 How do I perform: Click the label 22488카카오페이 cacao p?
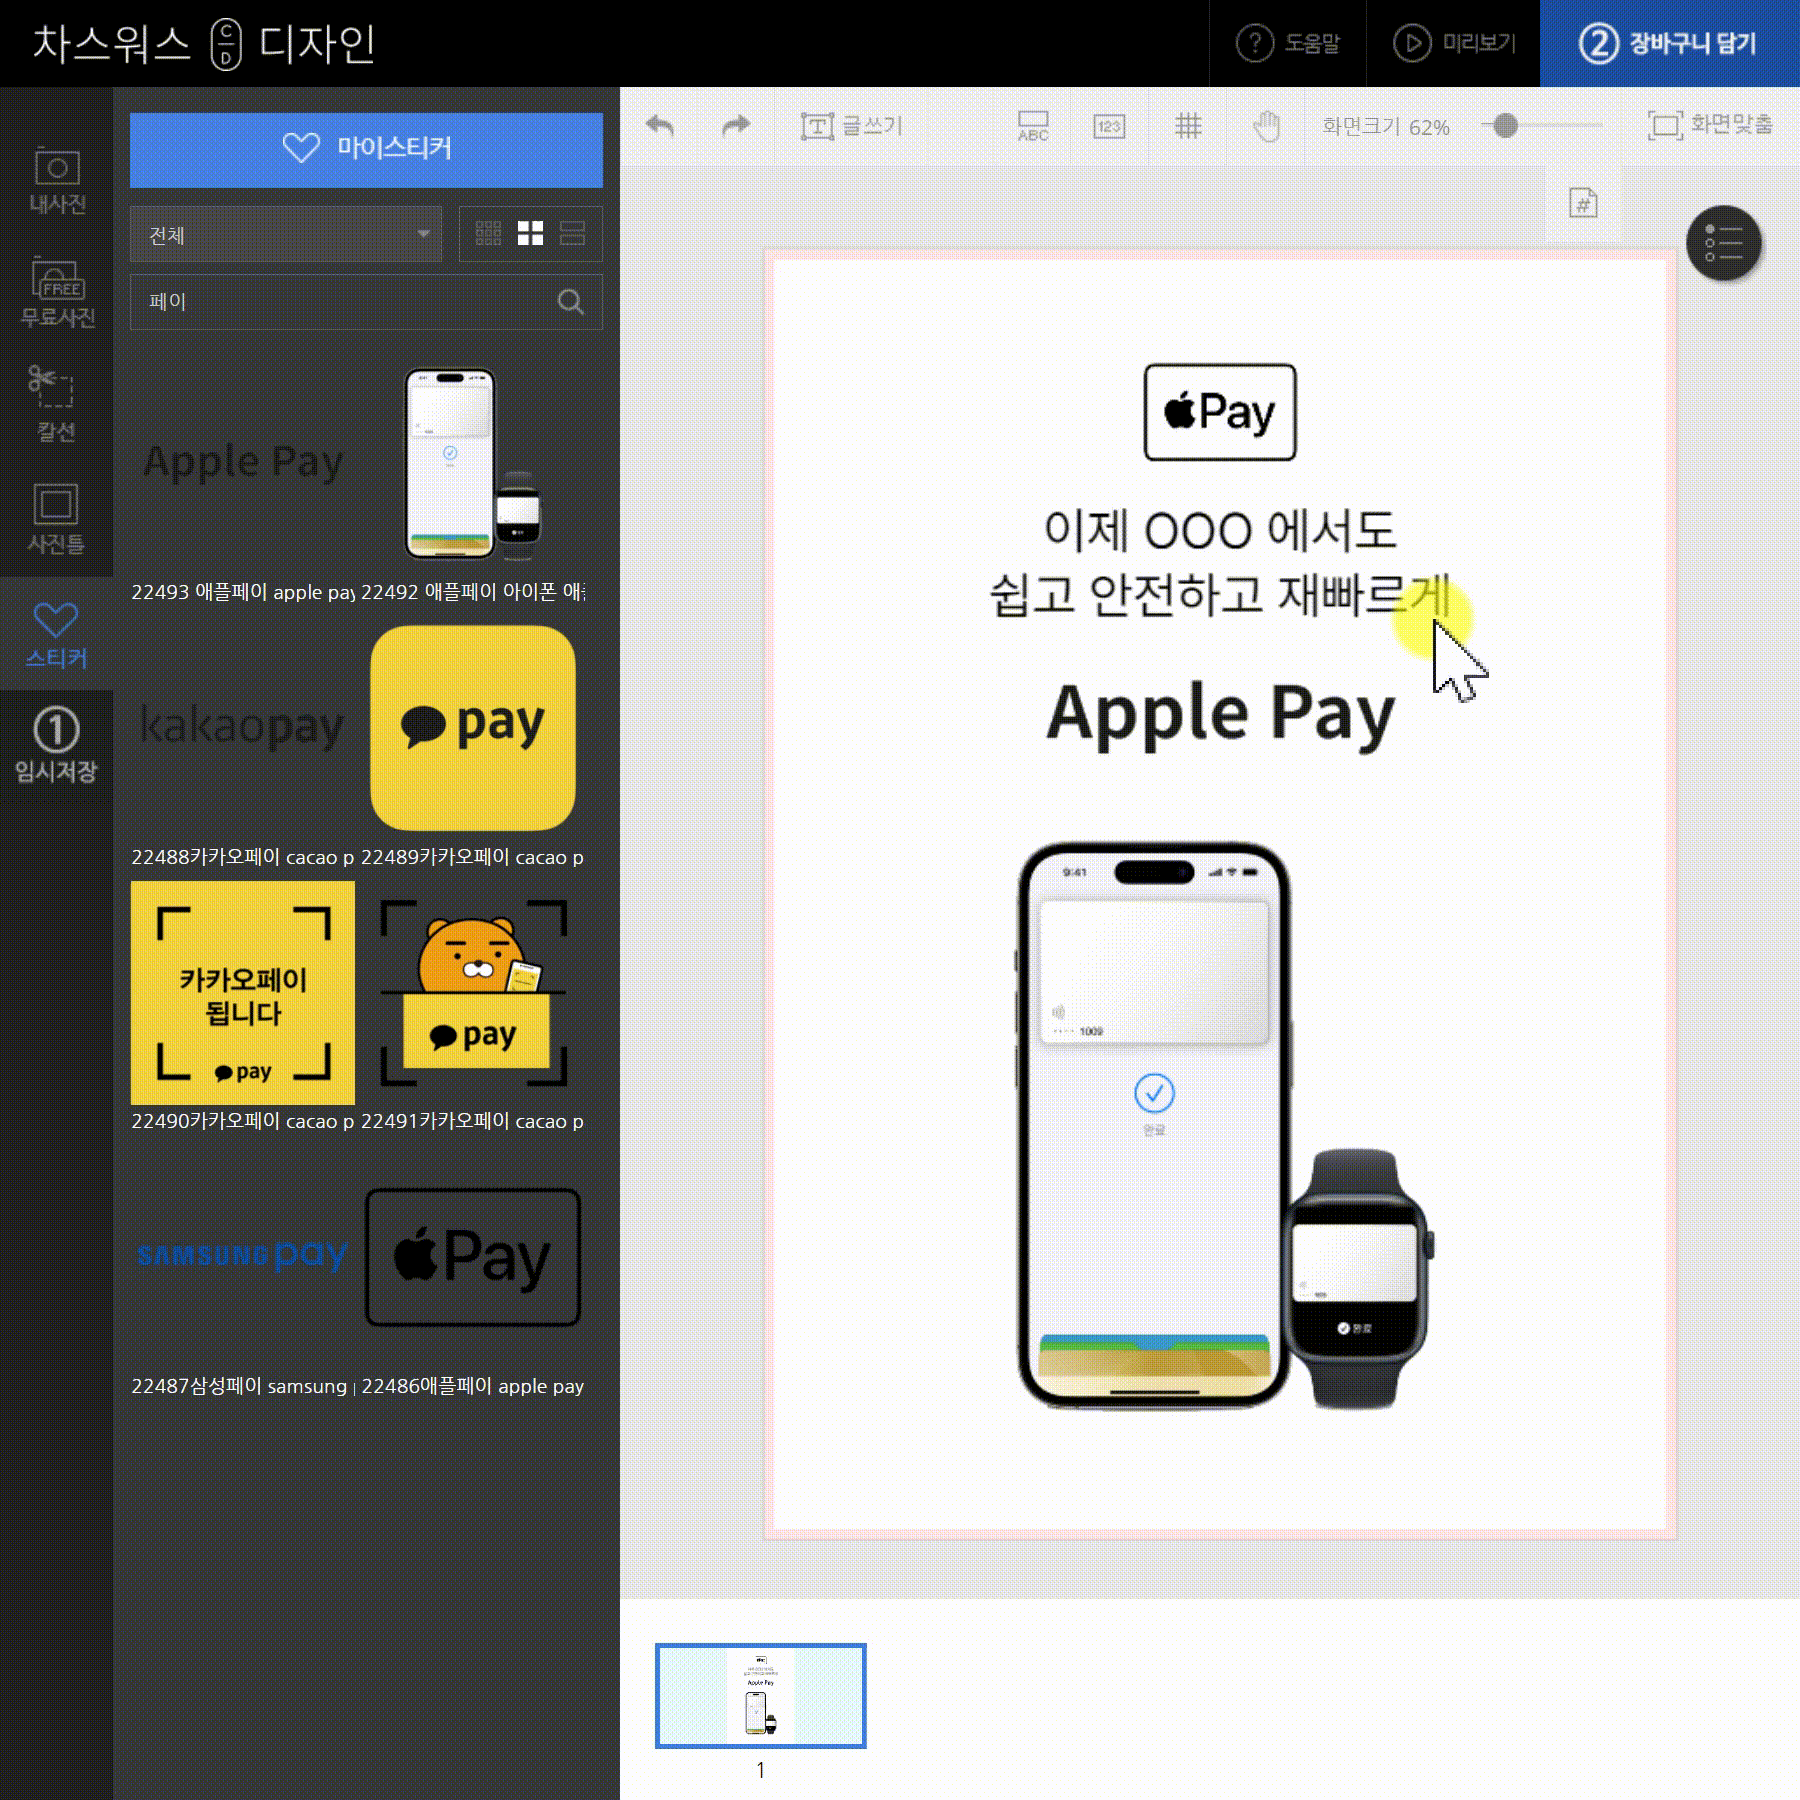(243, 857)
